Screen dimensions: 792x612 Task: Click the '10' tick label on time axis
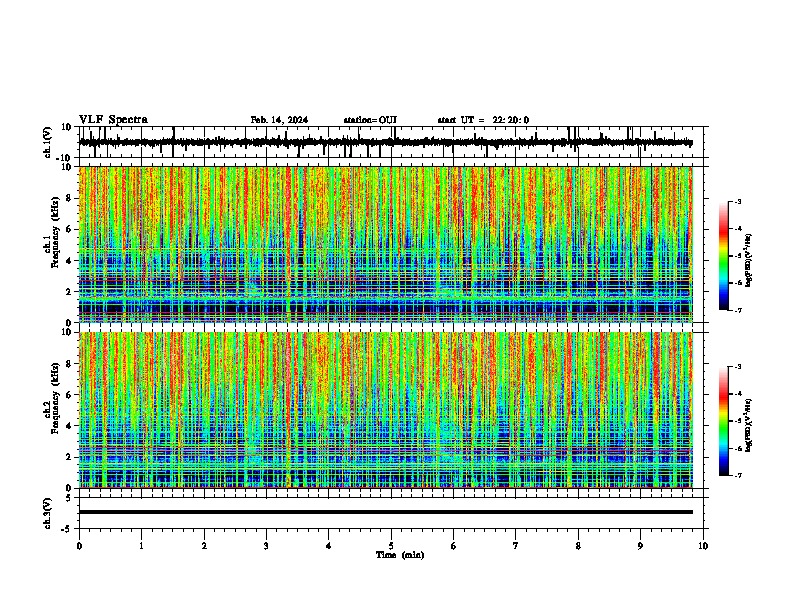(x=703, y=546)
